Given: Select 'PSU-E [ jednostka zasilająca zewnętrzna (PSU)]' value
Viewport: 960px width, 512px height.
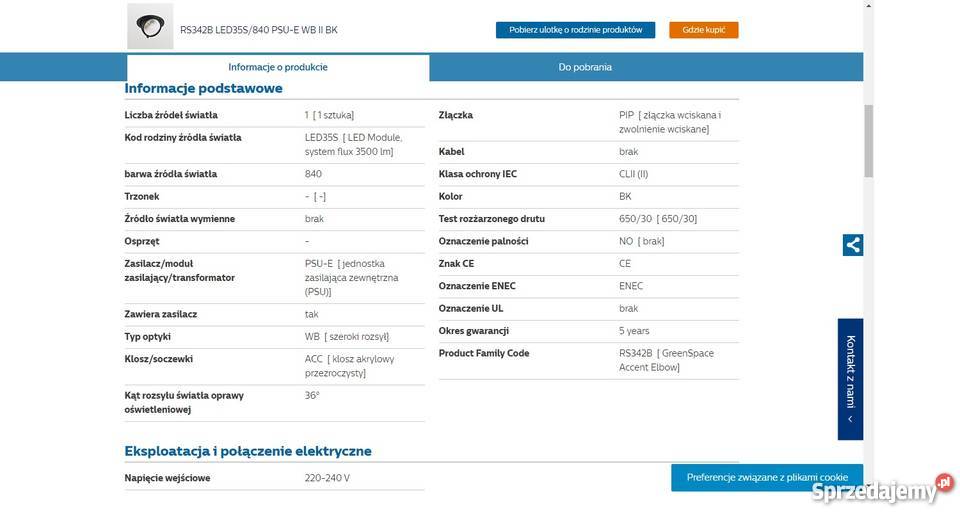Looking at the screenshot, I should (351, 278).
